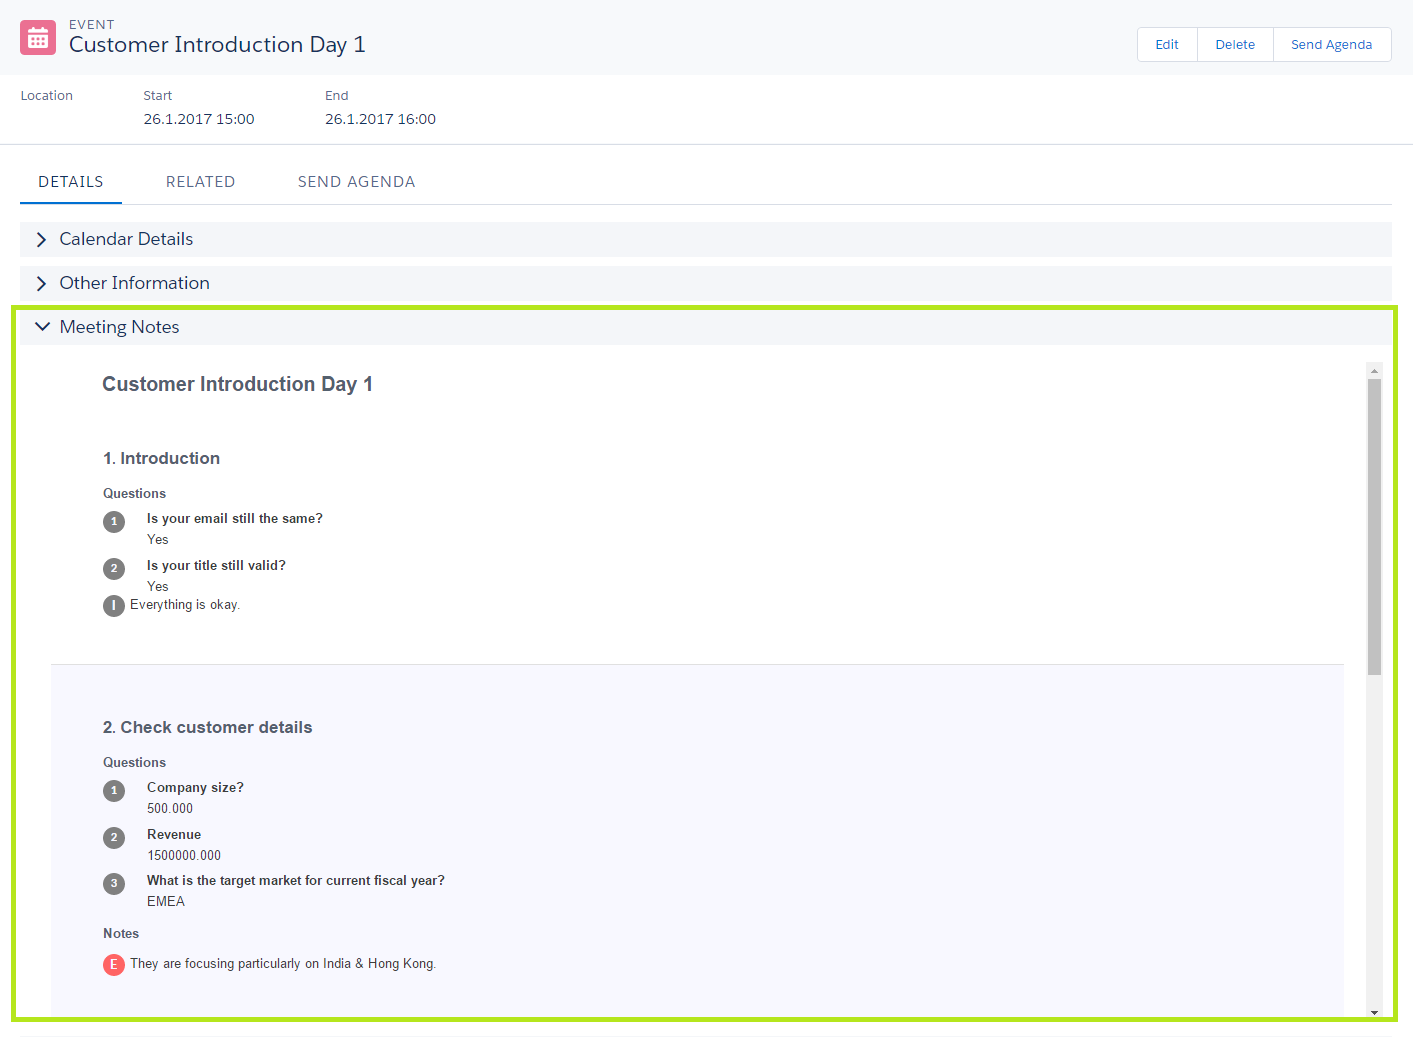Click number 3 badge beside target market question
1413x1037 pixels.
click(114, 883)
